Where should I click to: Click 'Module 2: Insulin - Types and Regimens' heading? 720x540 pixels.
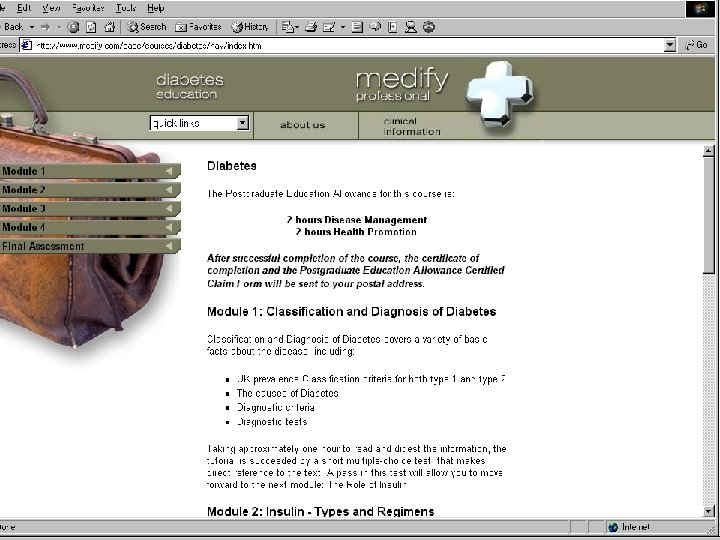(321, 512)
